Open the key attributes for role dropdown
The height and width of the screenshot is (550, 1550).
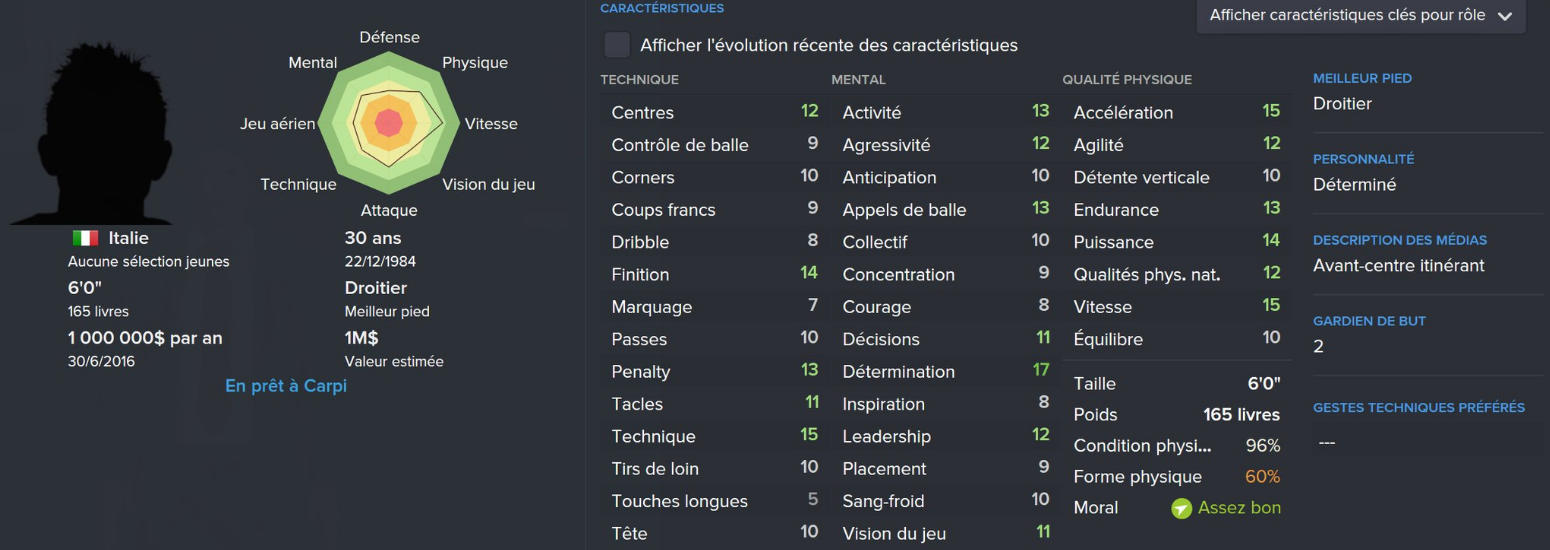(1361, 16)
